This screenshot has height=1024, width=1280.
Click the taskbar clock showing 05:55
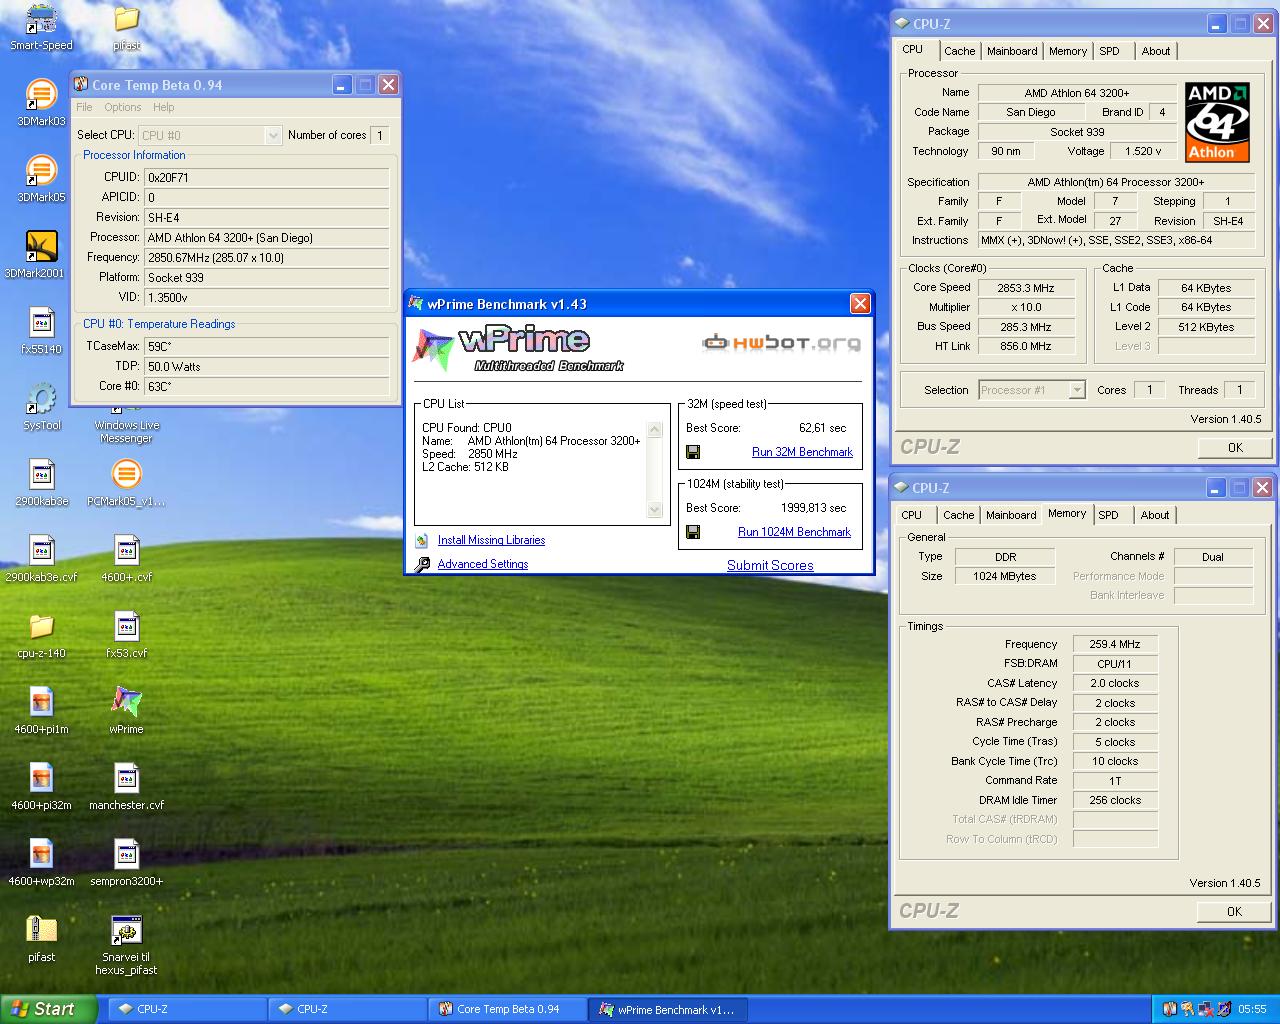tap(1252, 1009)
